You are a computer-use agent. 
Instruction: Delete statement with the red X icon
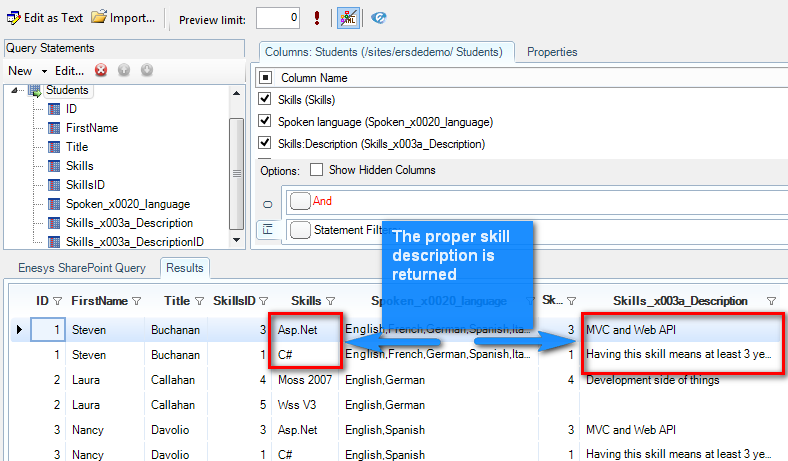coord(101,71)
